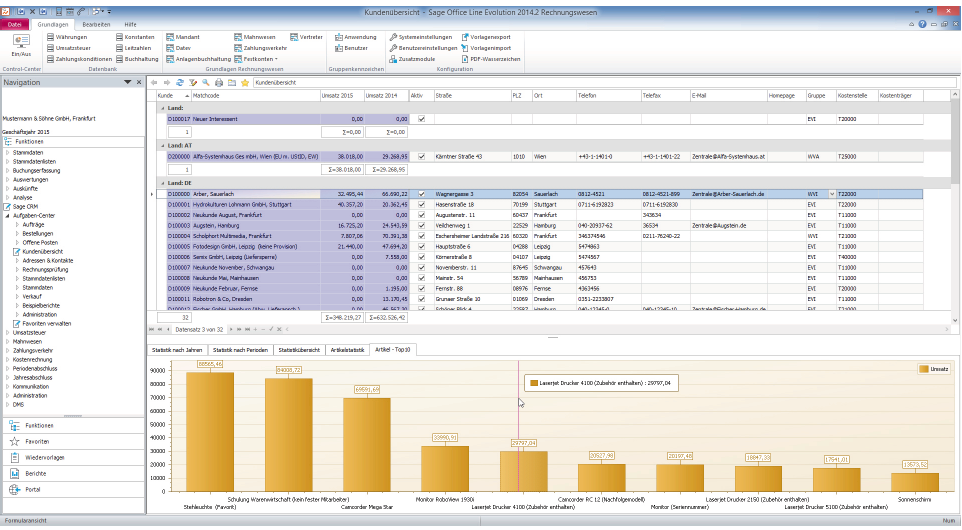Toggle Aktiv checkbox for Neukunde August
962x530 pixels.
421,215
